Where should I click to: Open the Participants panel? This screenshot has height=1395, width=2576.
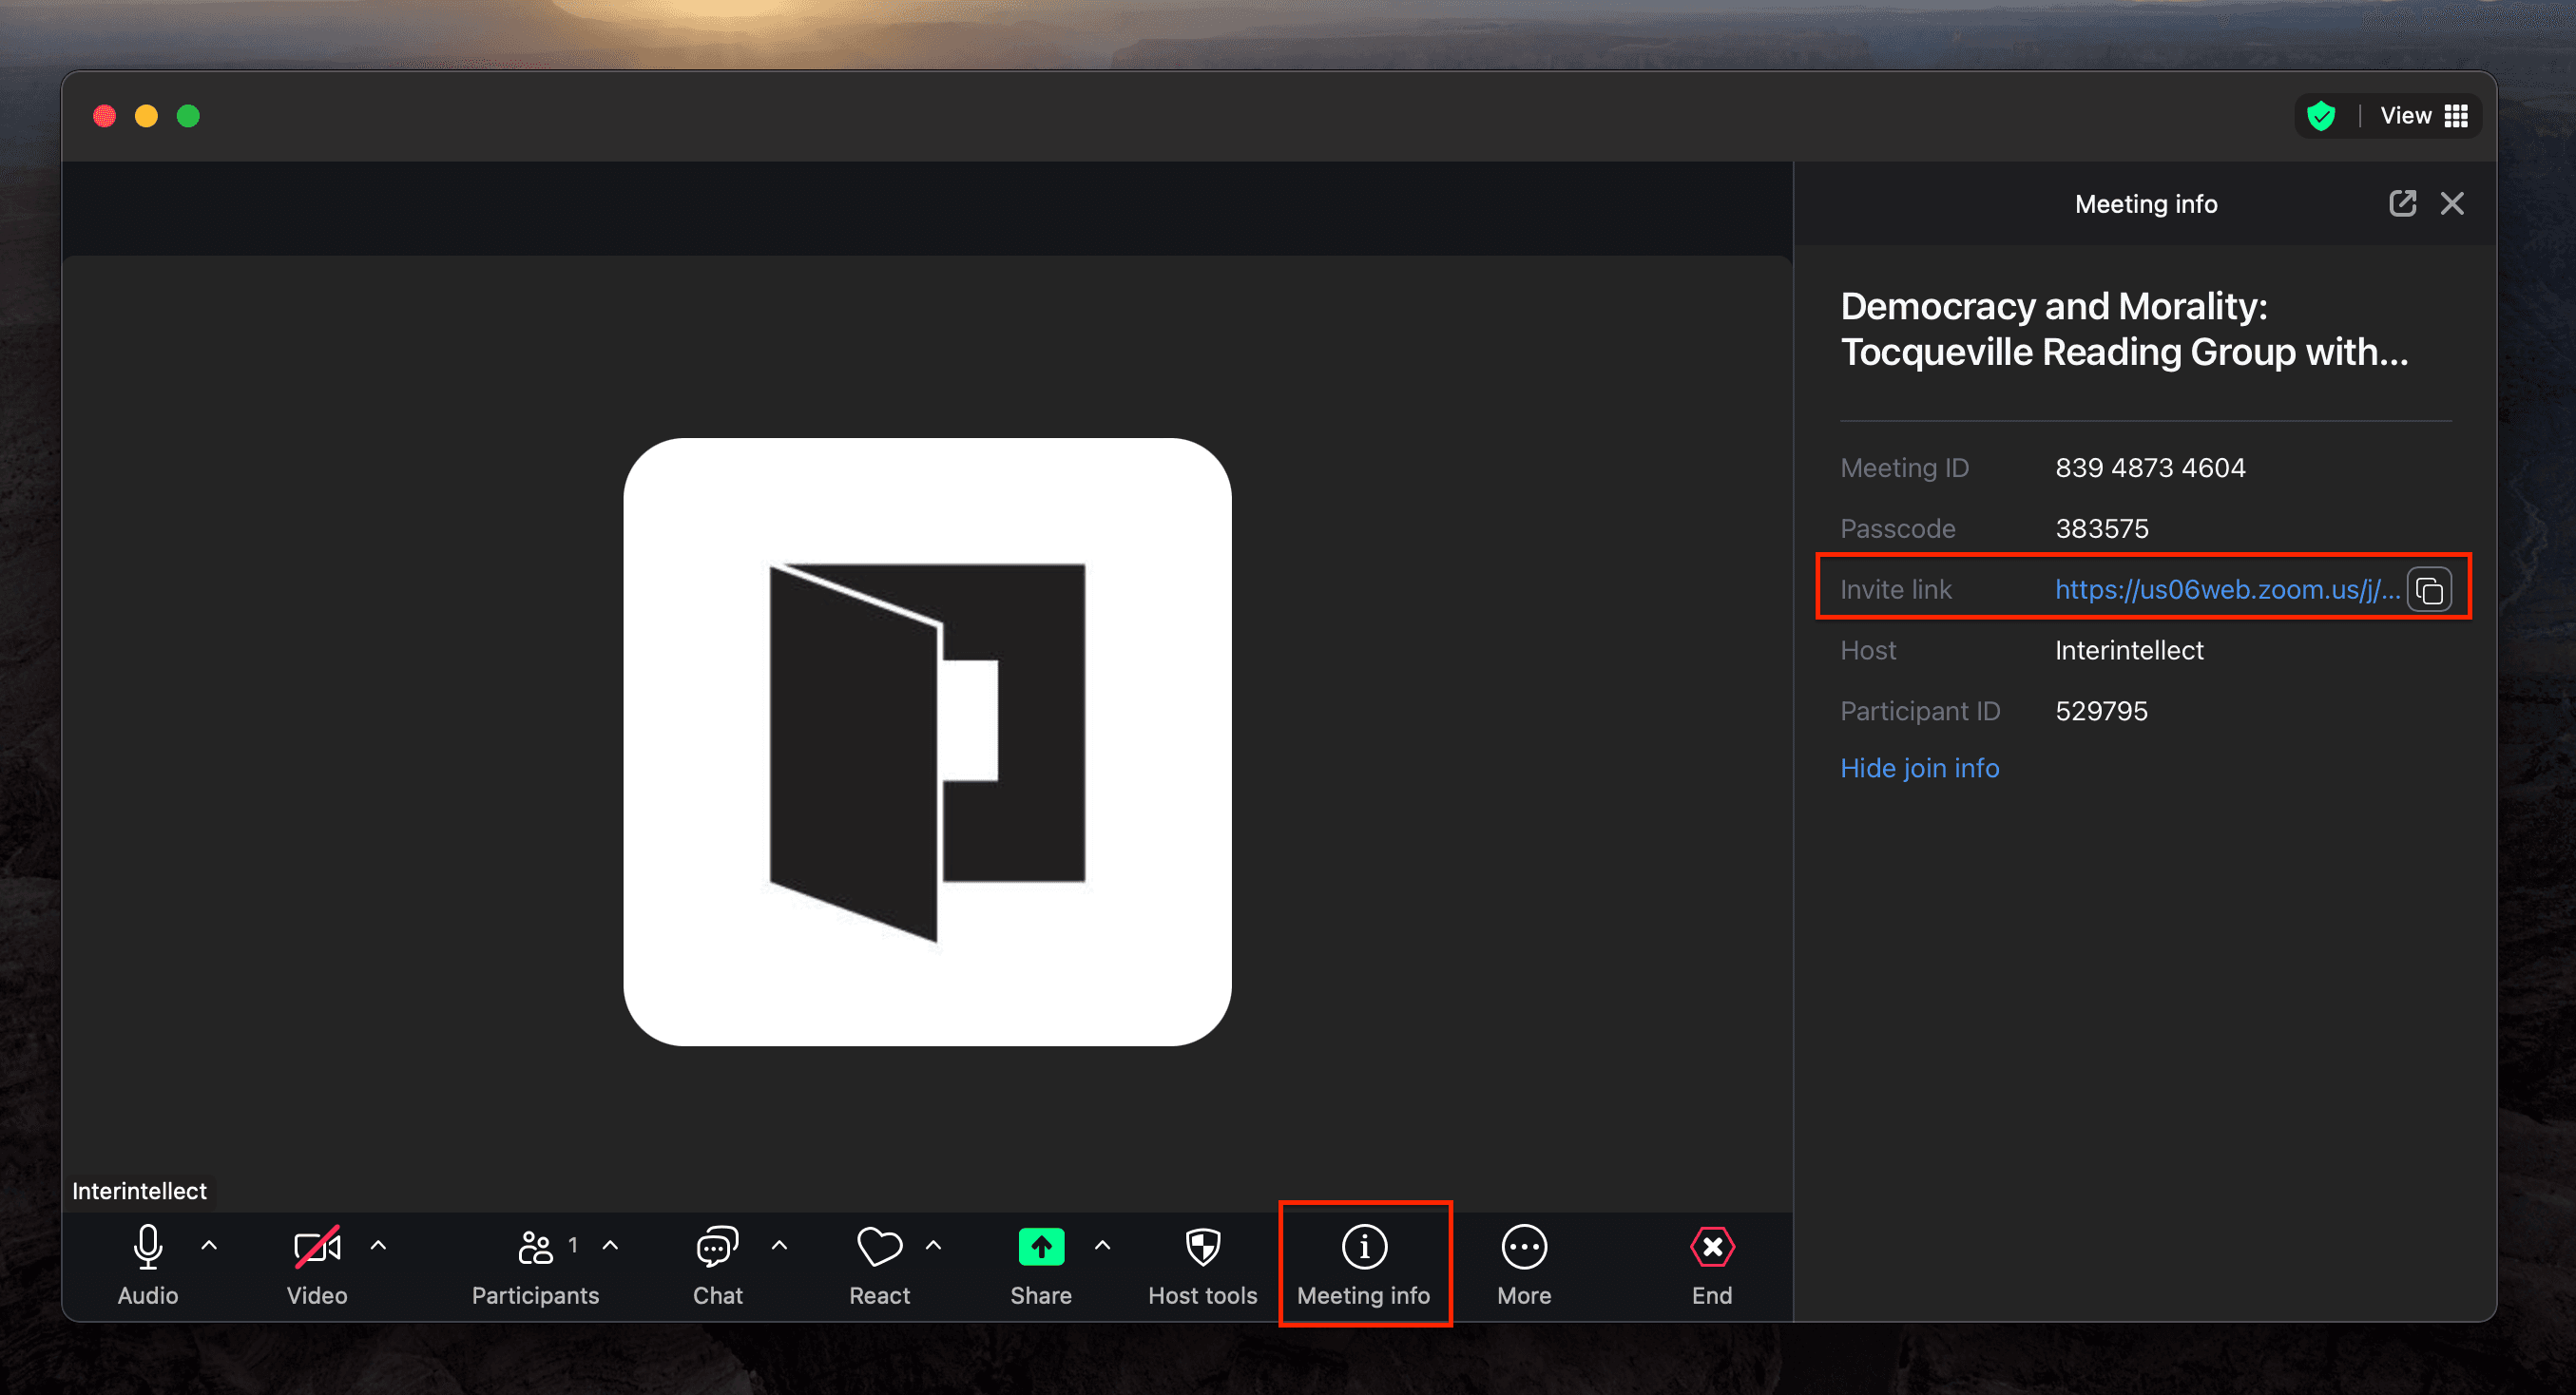[535, 1264]
